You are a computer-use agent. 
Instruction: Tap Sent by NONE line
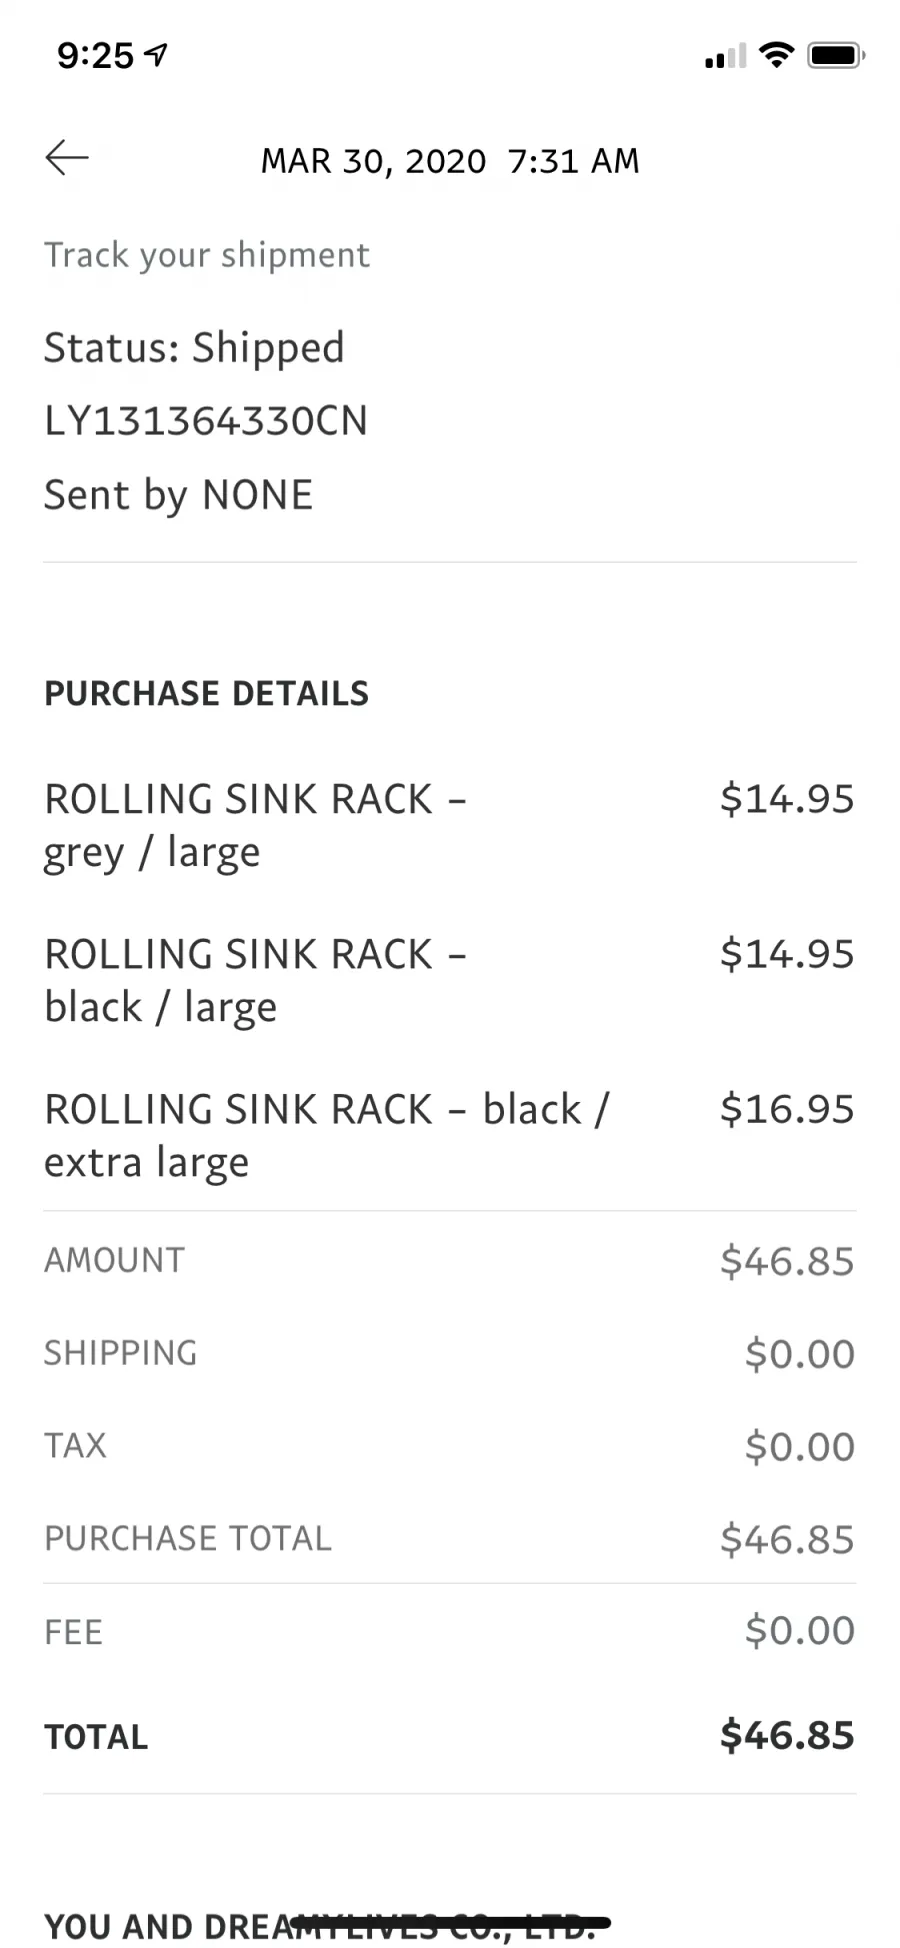click(x=178, y=495)
